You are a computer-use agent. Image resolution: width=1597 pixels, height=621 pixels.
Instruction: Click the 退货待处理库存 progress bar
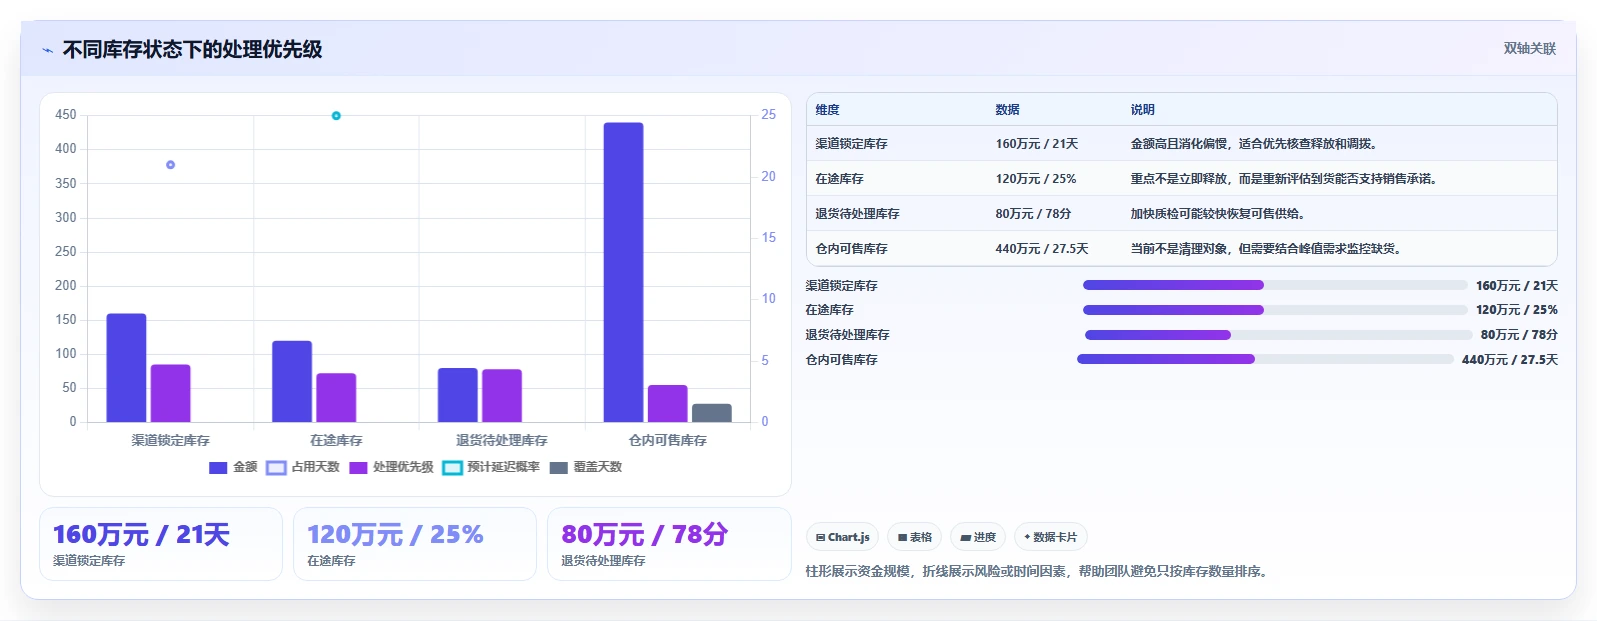tap(1278, 335)
